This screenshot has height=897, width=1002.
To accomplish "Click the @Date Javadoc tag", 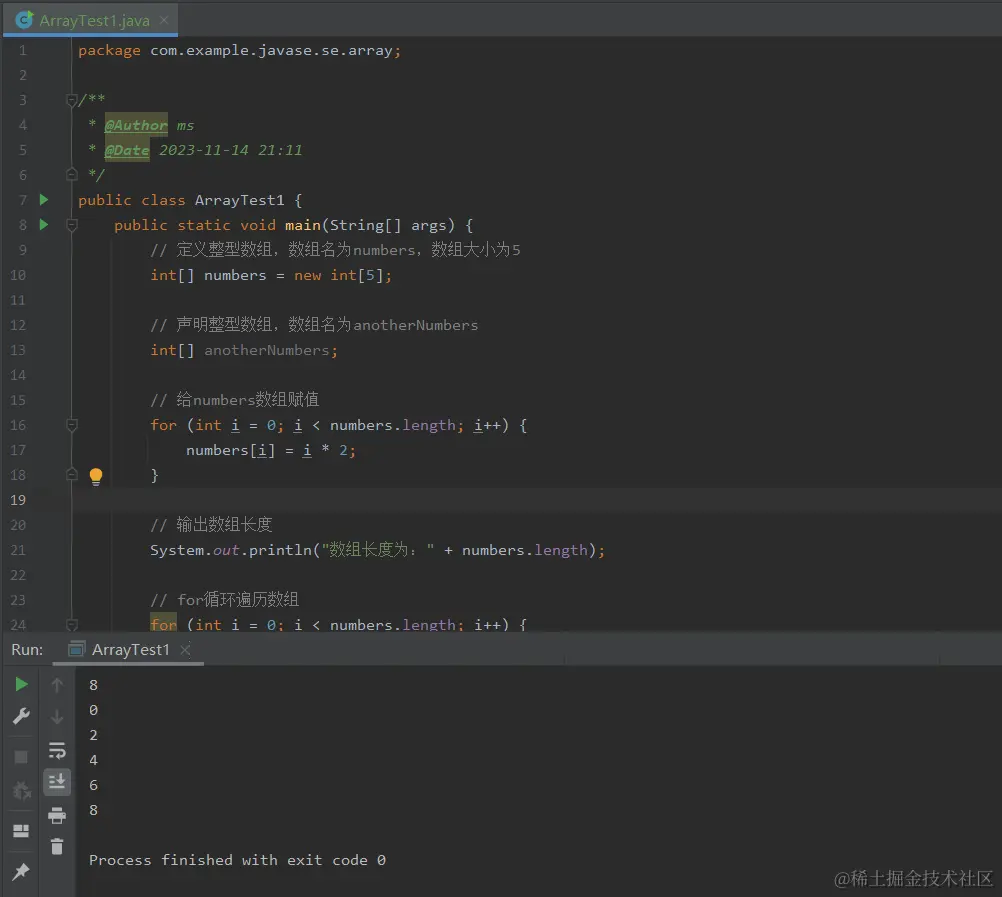I will [127, 150].
